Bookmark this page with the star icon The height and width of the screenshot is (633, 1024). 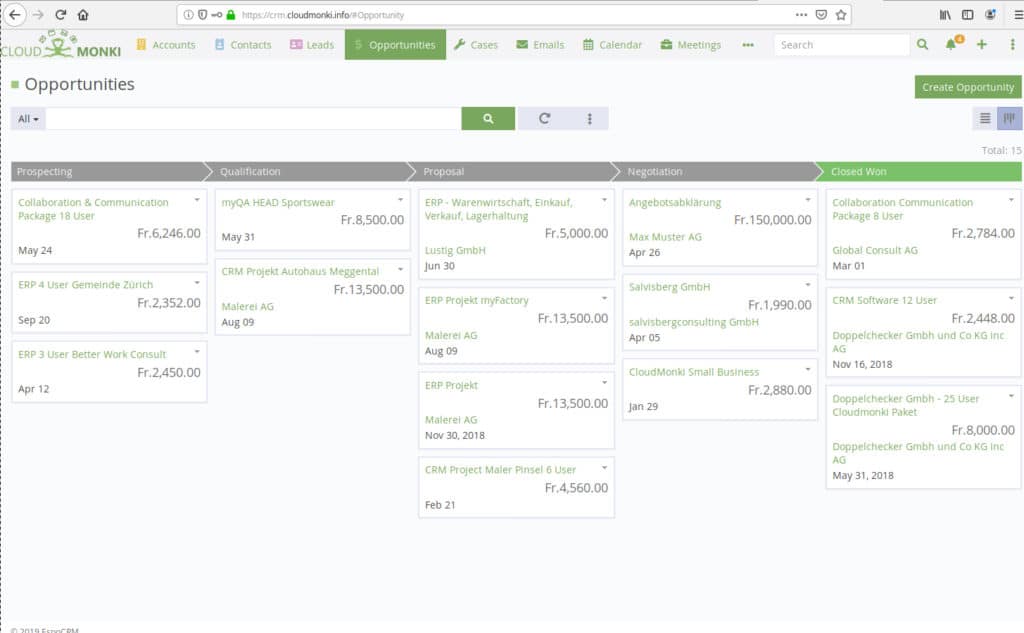(x=841, y=14)
